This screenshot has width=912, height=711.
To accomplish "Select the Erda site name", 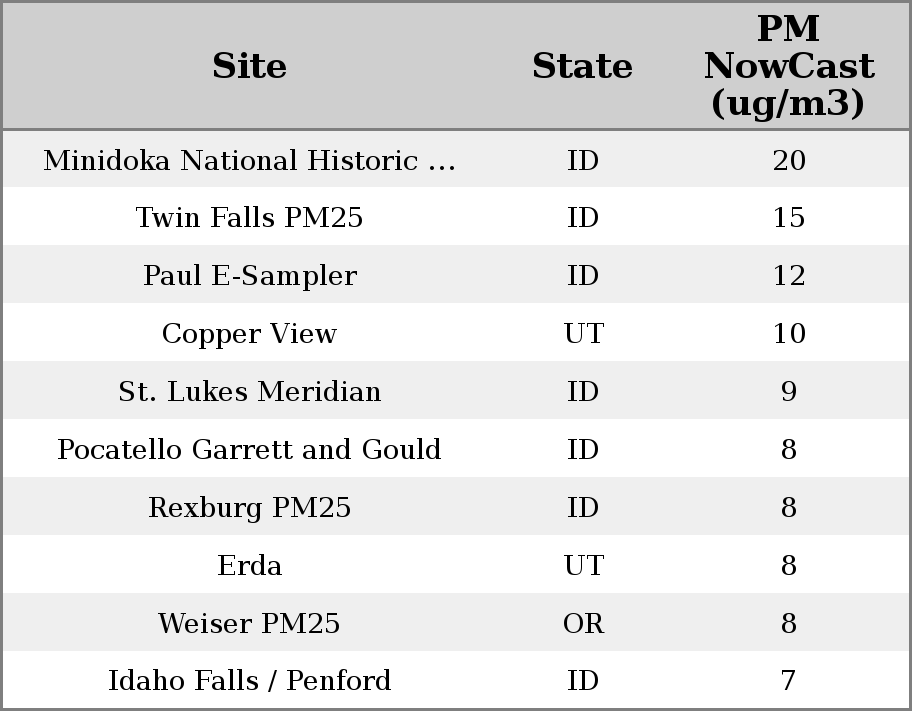I will pos(249,566).
